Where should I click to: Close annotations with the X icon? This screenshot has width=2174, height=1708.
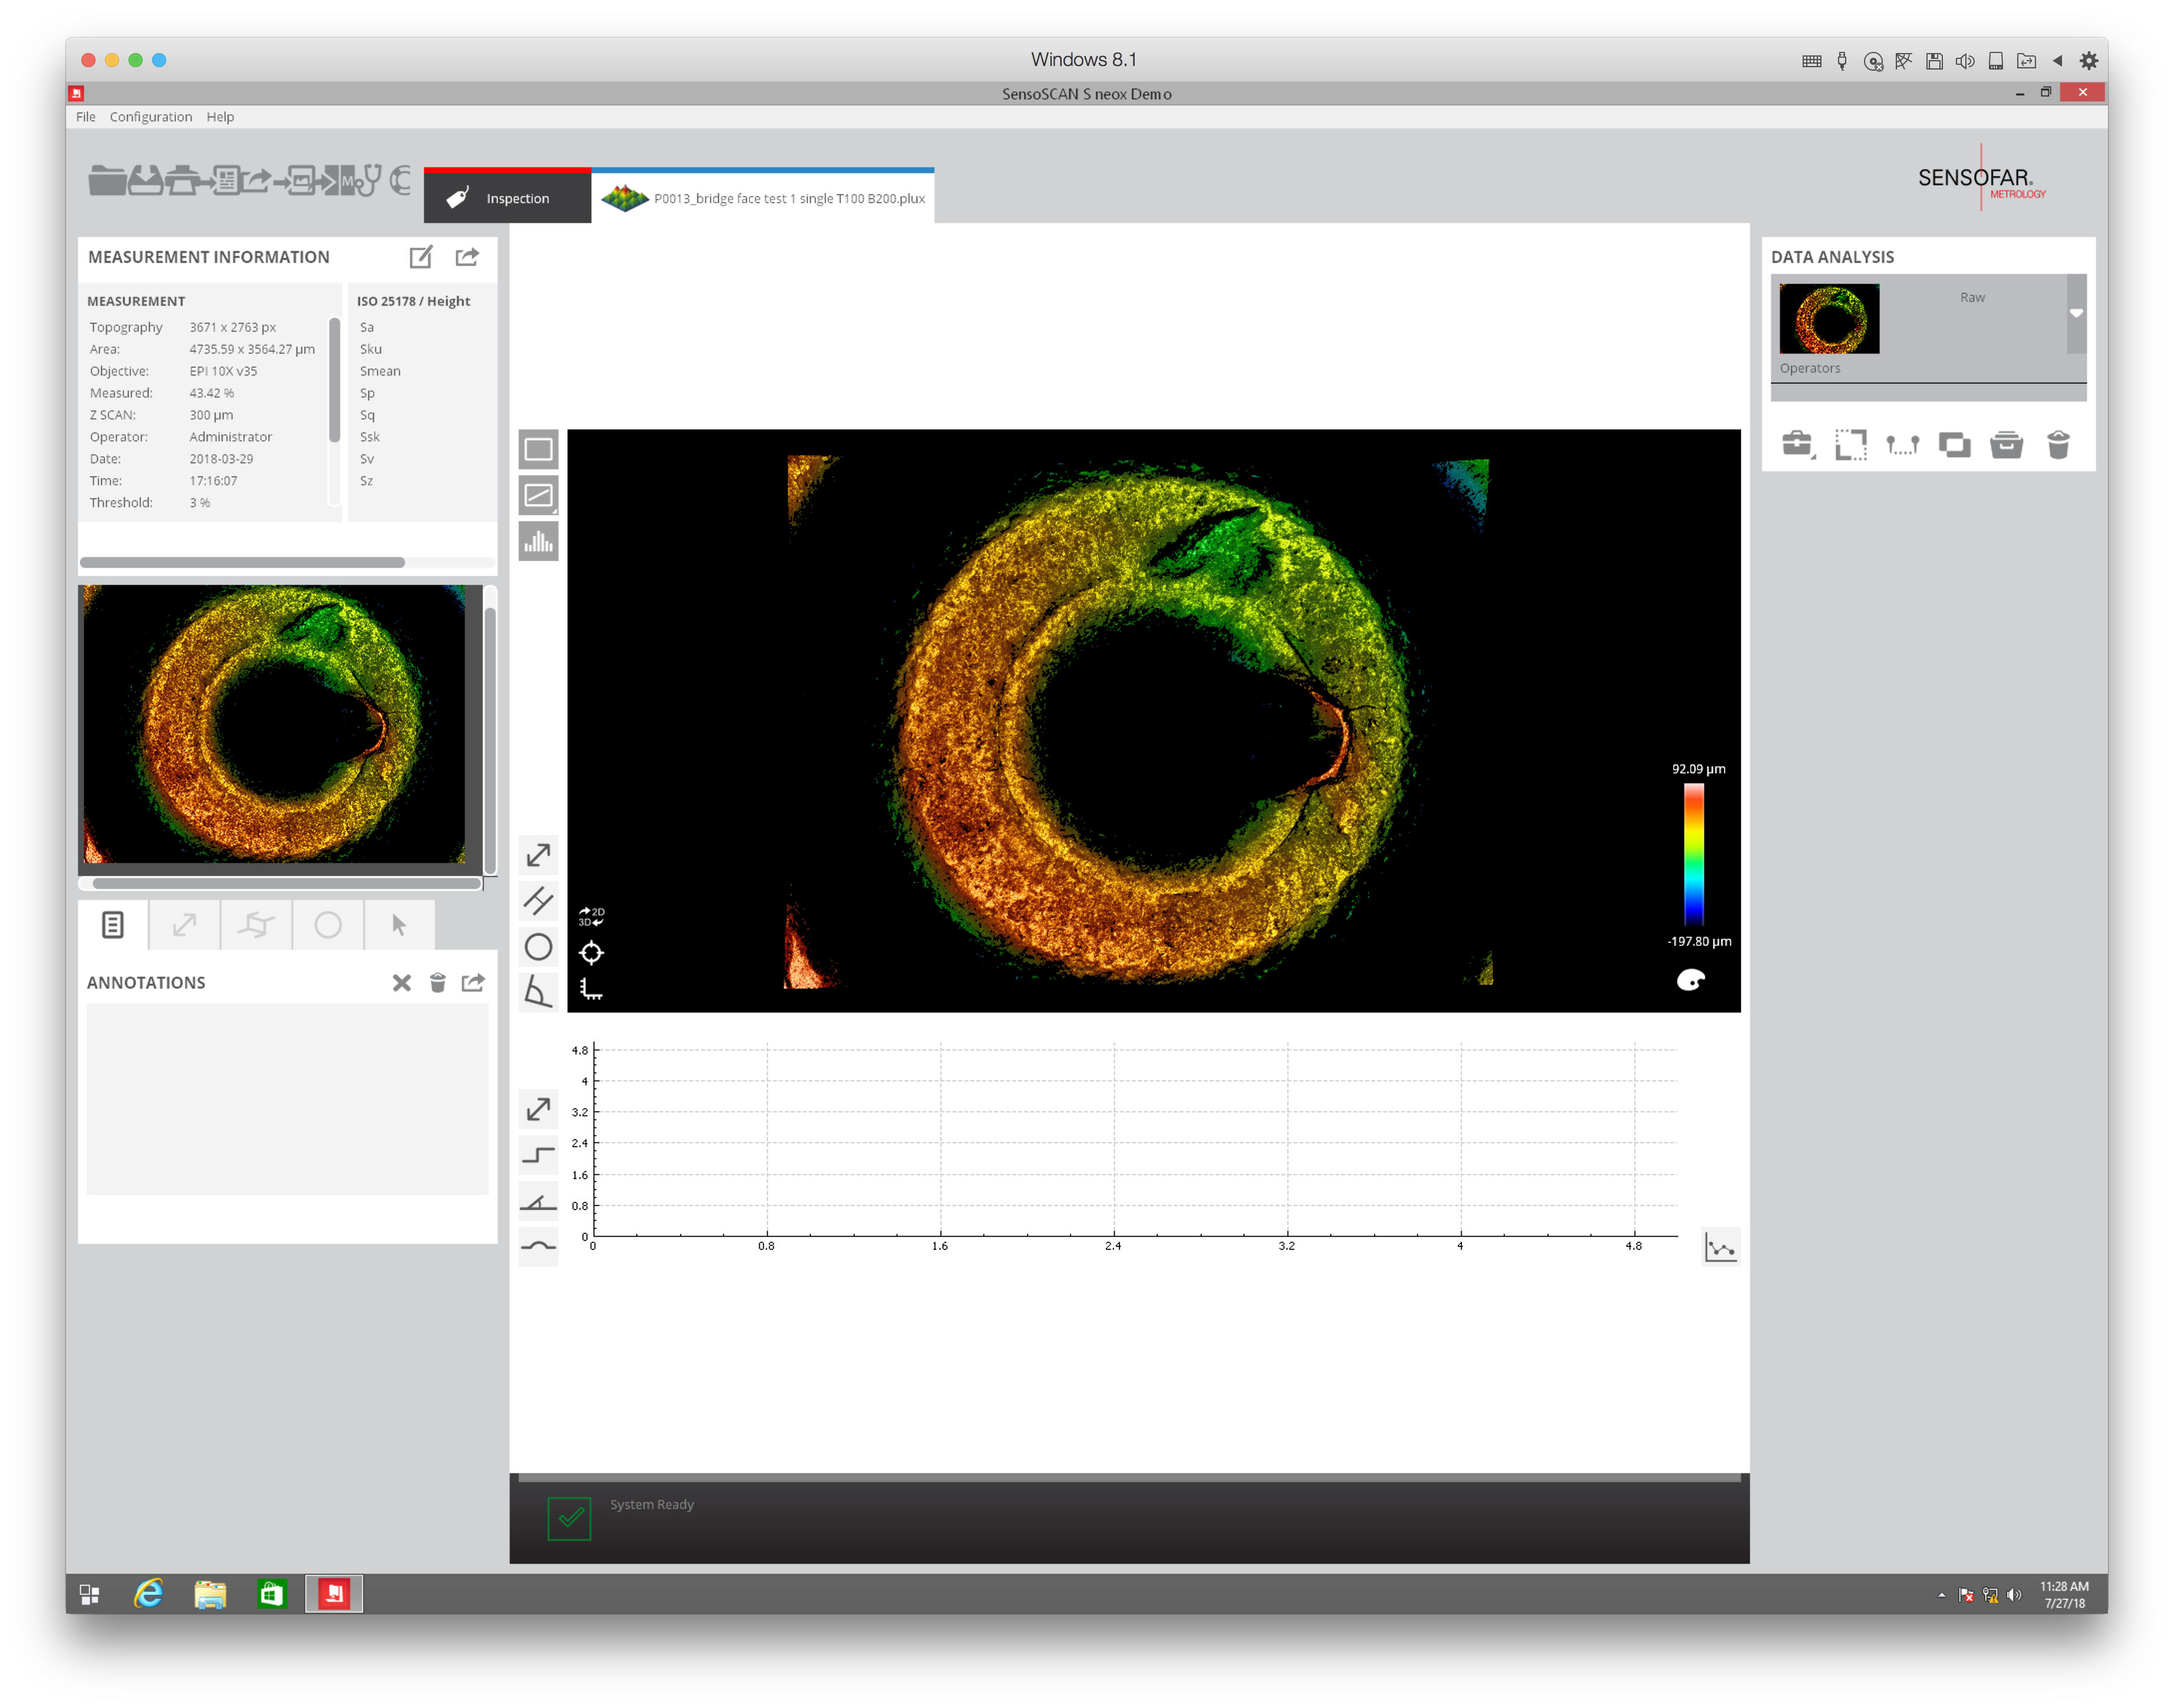point(402,983)
